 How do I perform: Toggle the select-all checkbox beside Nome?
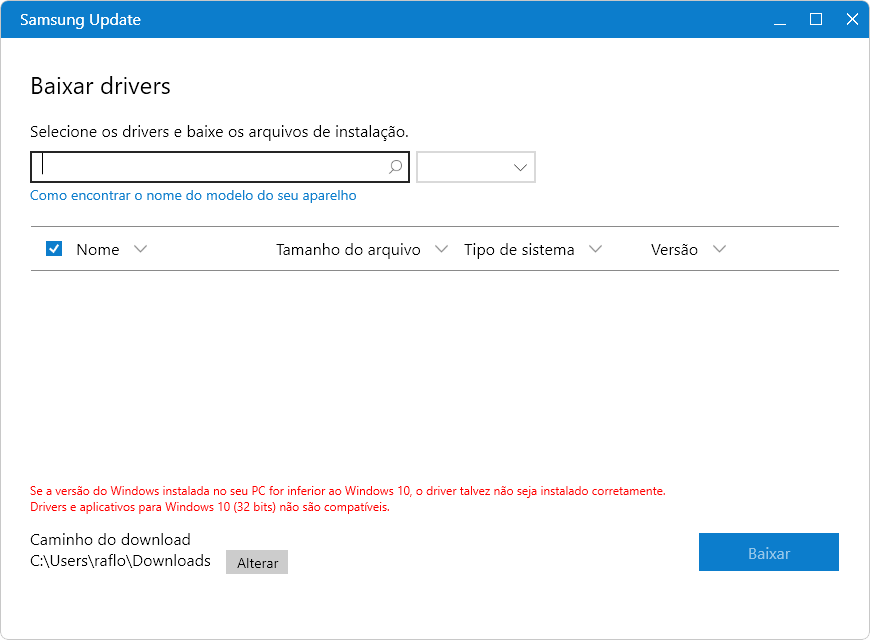(54, 249)
